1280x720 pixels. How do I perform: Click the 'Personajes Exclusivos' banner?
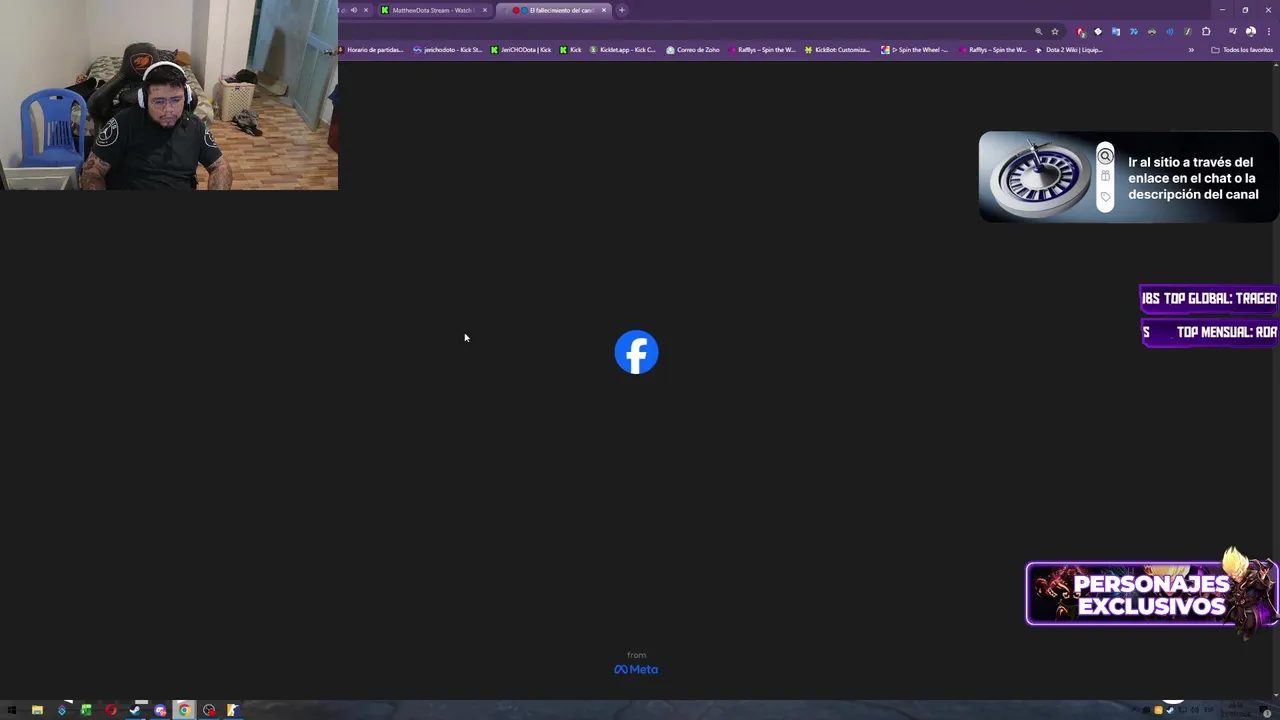1152,594
